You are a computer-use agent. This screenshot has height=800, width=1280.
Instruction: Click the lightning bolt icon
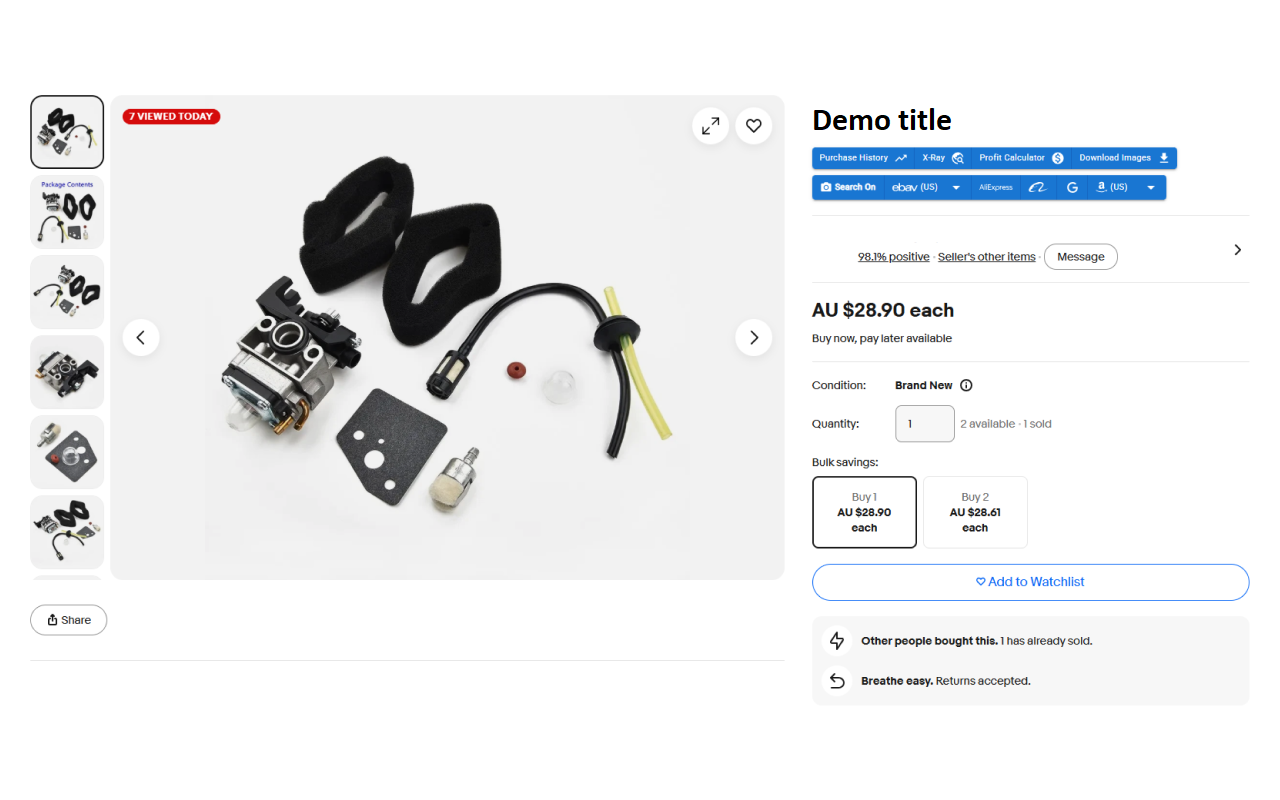coord(837,641)
